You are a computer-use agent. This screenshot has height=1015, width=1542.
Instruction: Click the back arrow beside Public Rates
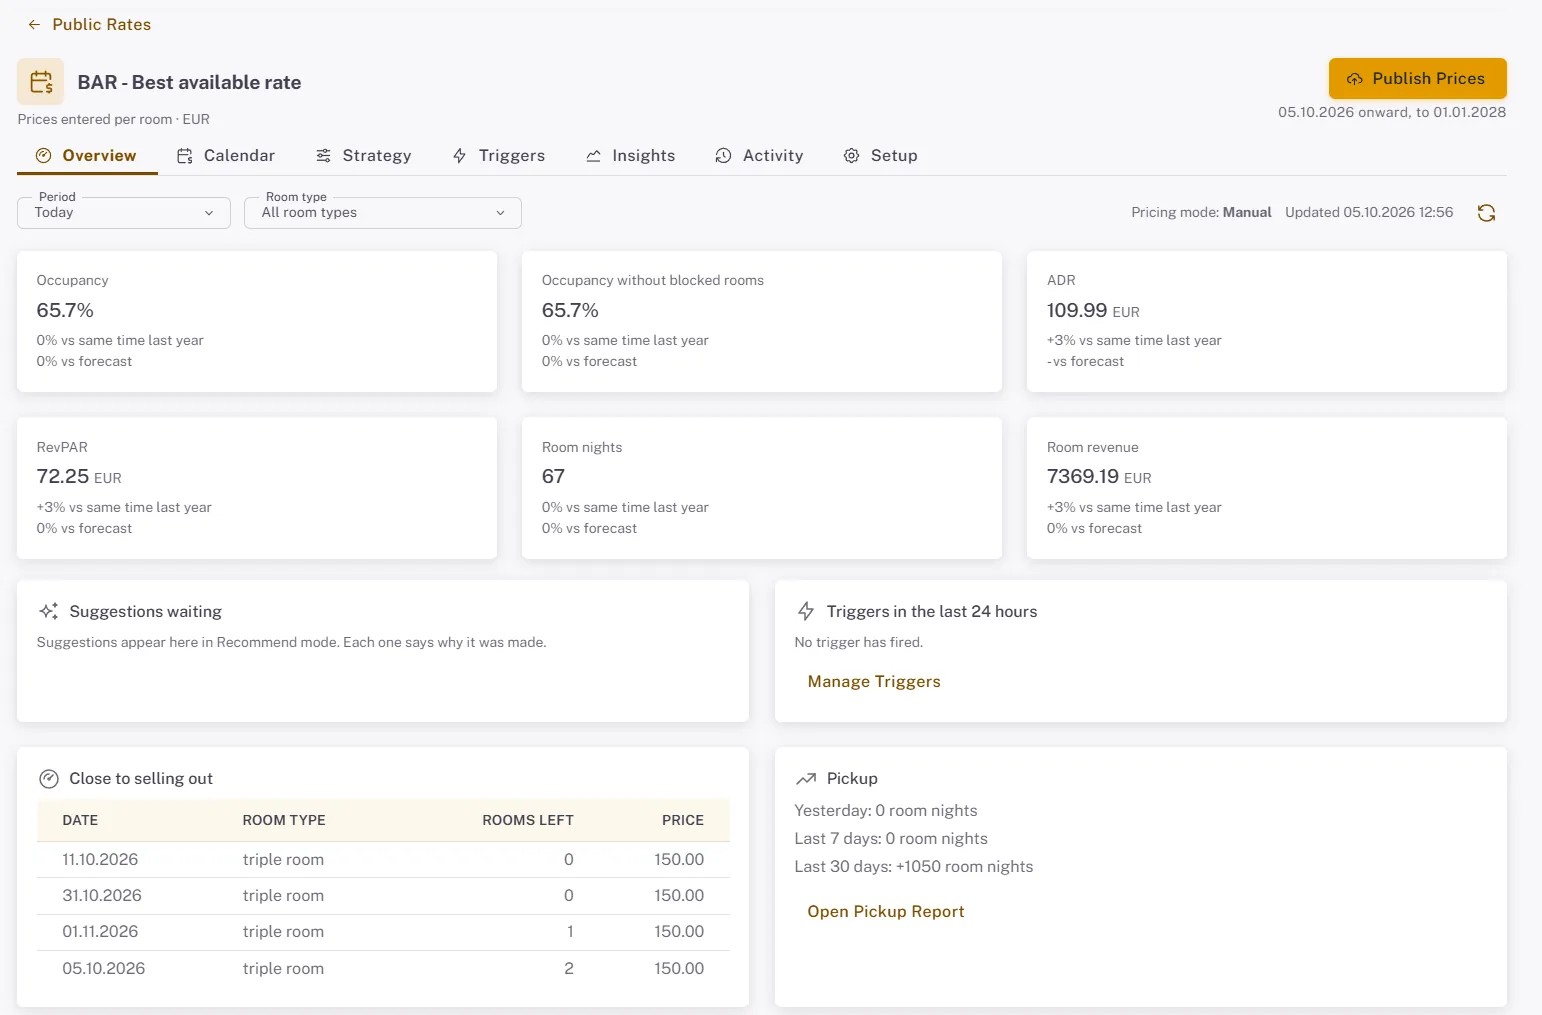tap(34, 25)
